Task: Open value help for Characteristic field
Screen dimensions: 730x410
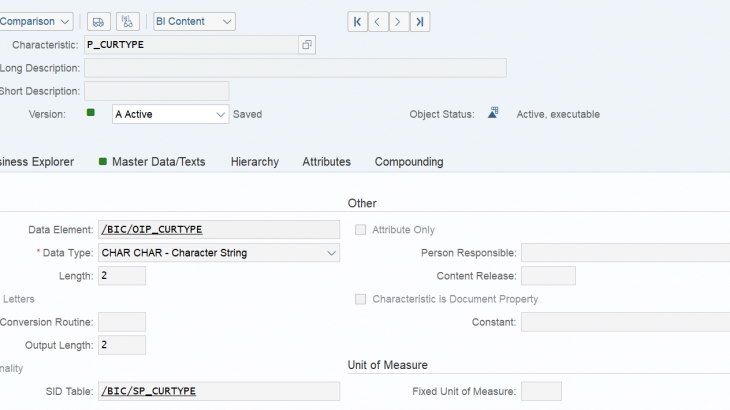Action: (307, 45)
